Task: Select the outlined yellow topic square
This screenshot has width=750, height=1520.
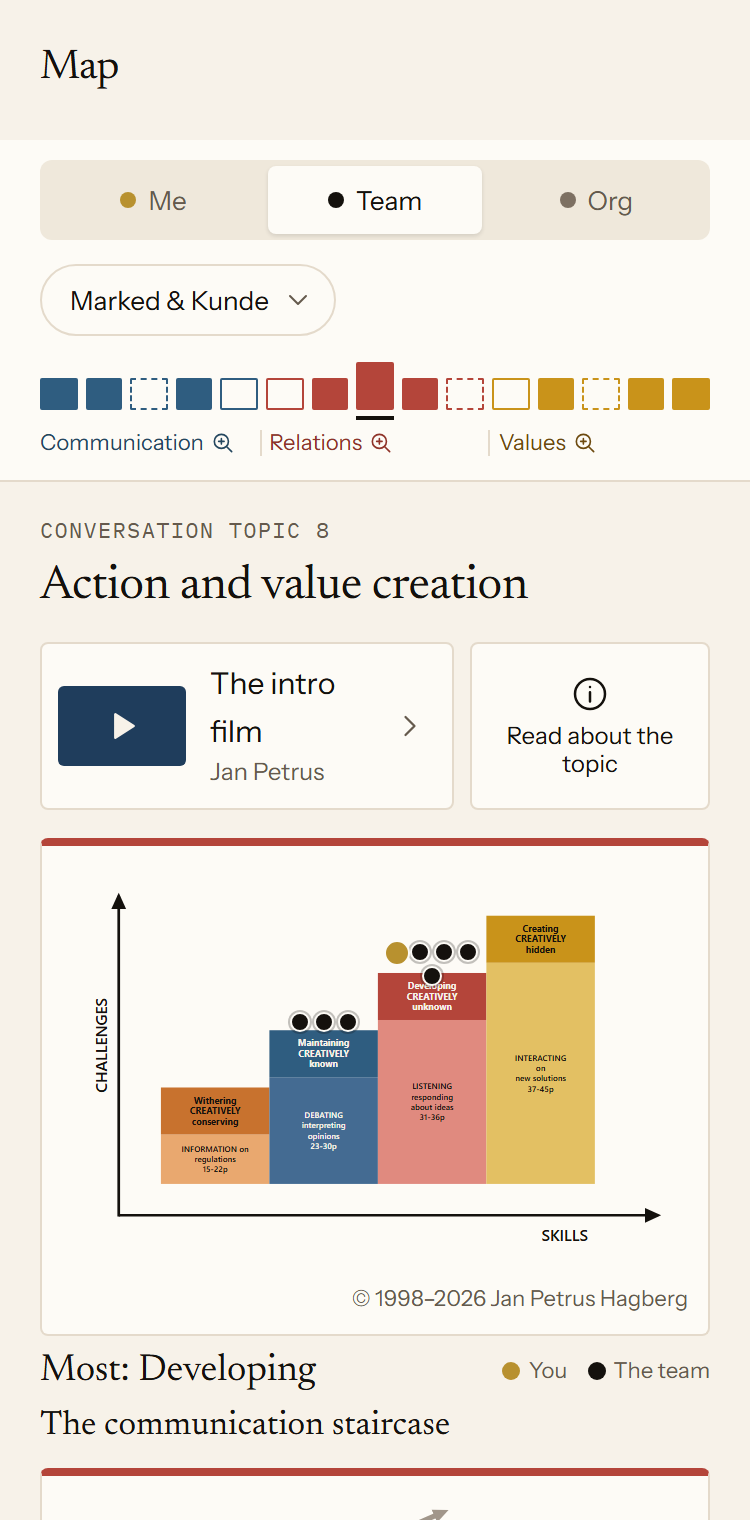Action: (511, 394)
